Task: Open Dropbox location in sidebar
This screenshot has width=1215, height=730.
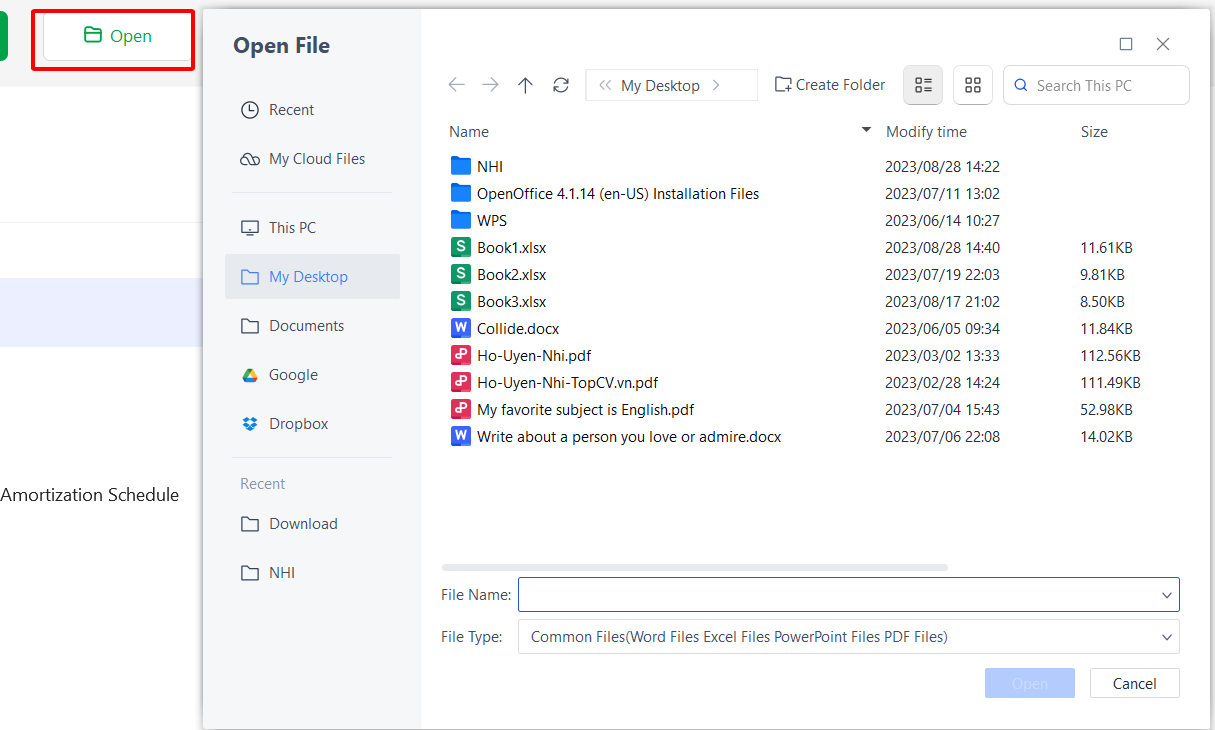Action: (297, 424)
